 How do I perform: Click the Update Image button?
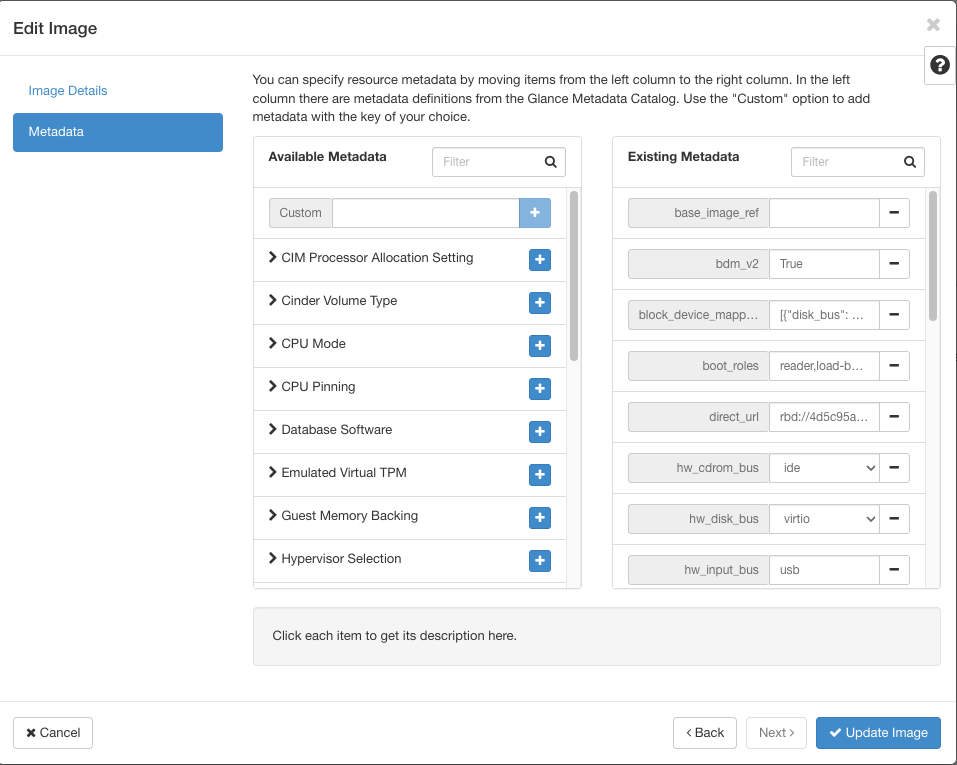(878, 733)
